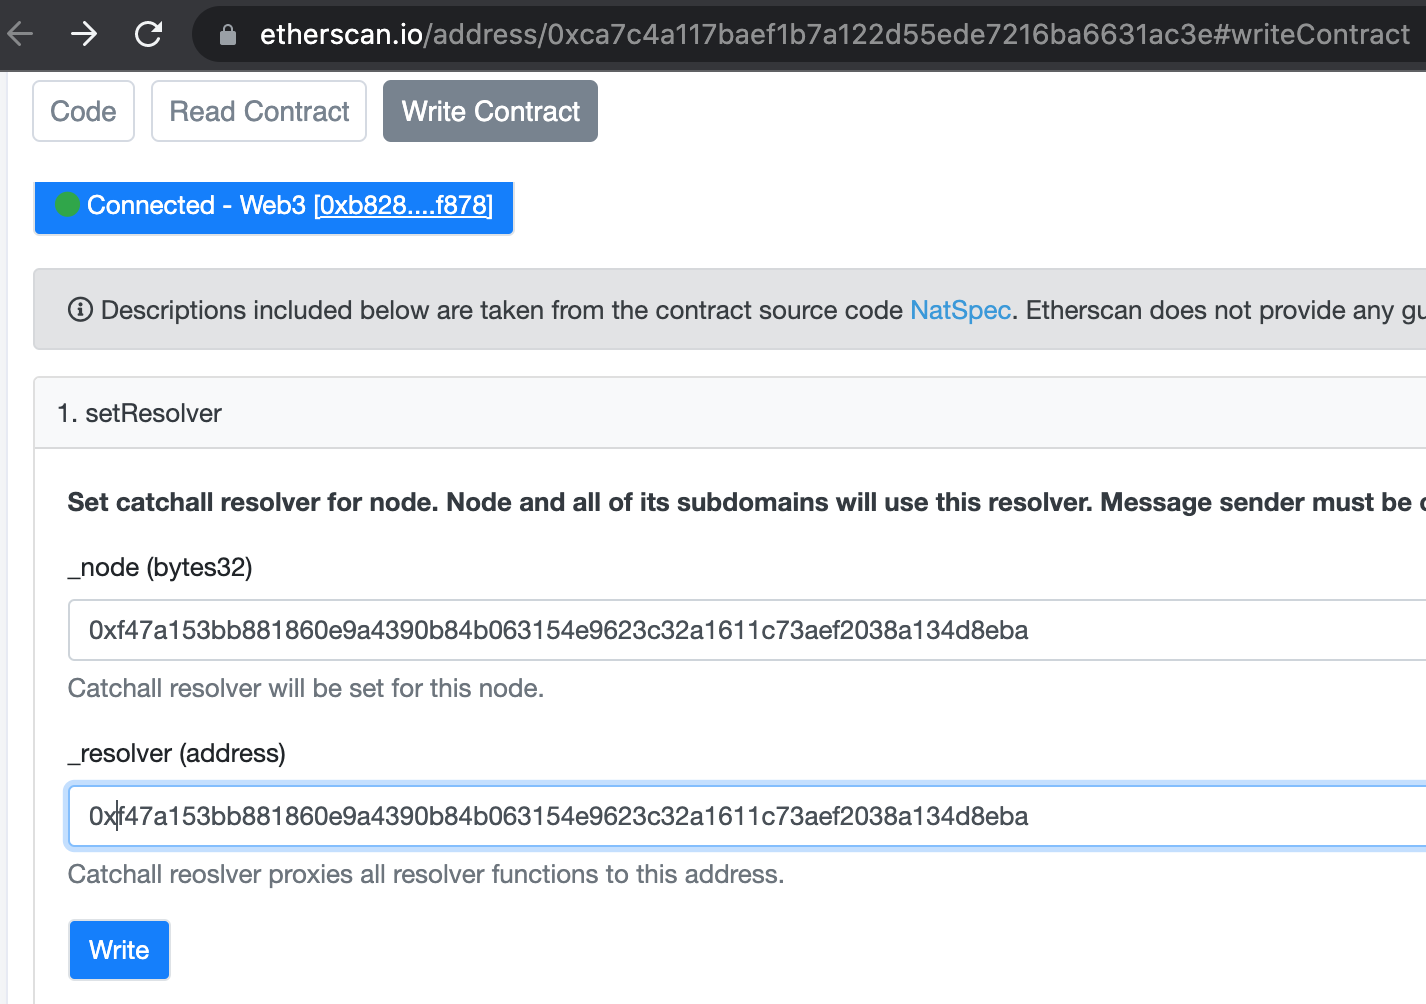Click the '1. setResolver' heading

[x=141, y=413]
